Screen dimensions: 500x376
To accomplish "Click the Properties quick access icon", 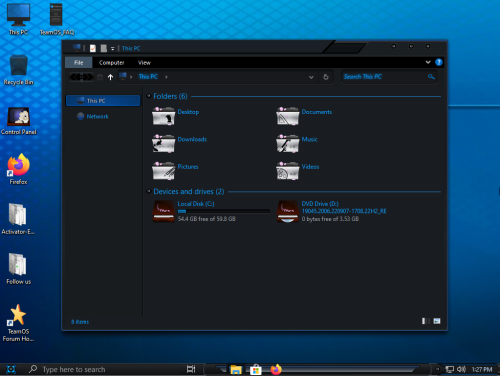I will (x=93, y=48).
